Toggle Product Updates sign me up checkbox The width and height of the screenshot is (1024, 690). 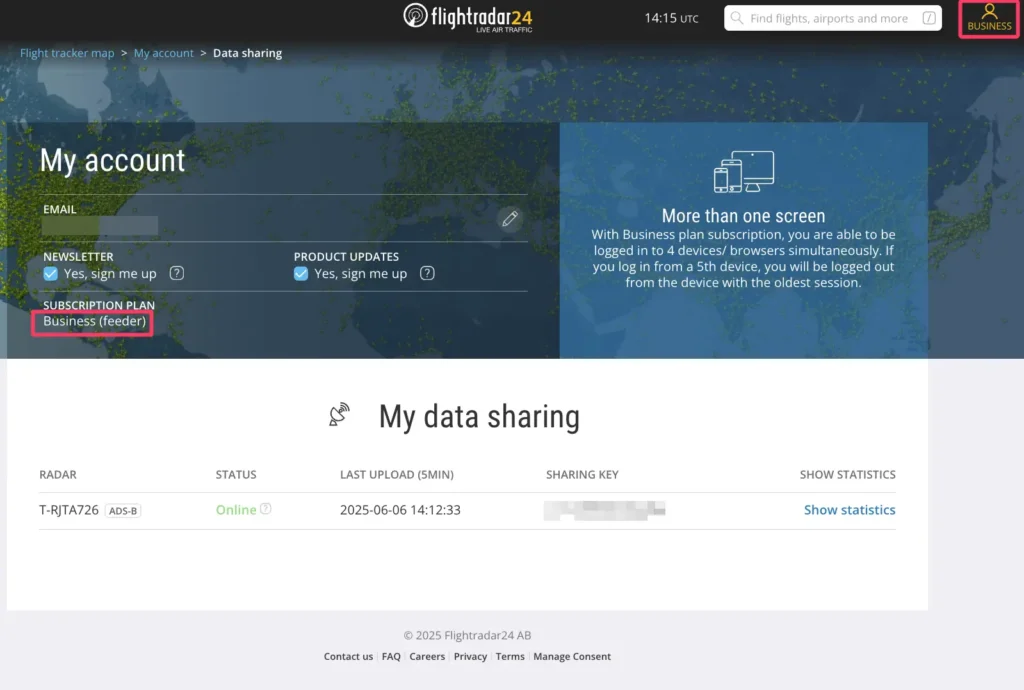click(301, 274)
